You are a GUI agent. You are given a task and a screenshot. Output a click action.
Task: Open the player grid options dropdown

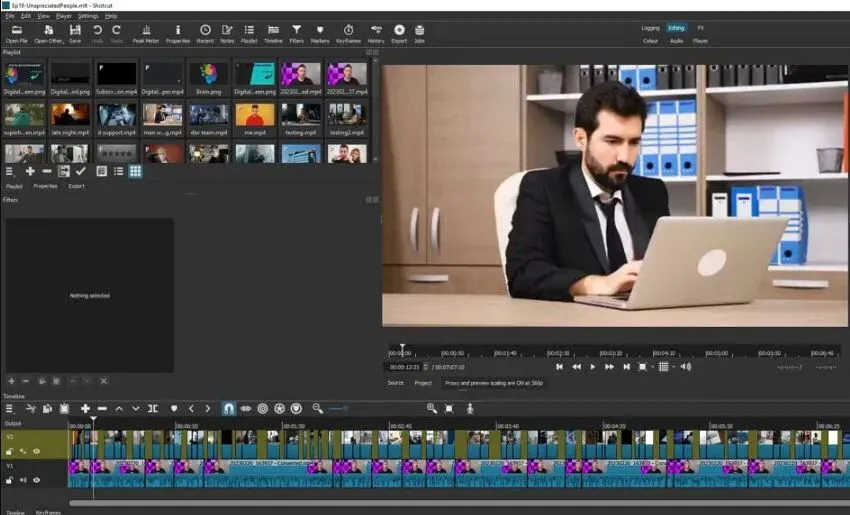coord(664,367)
